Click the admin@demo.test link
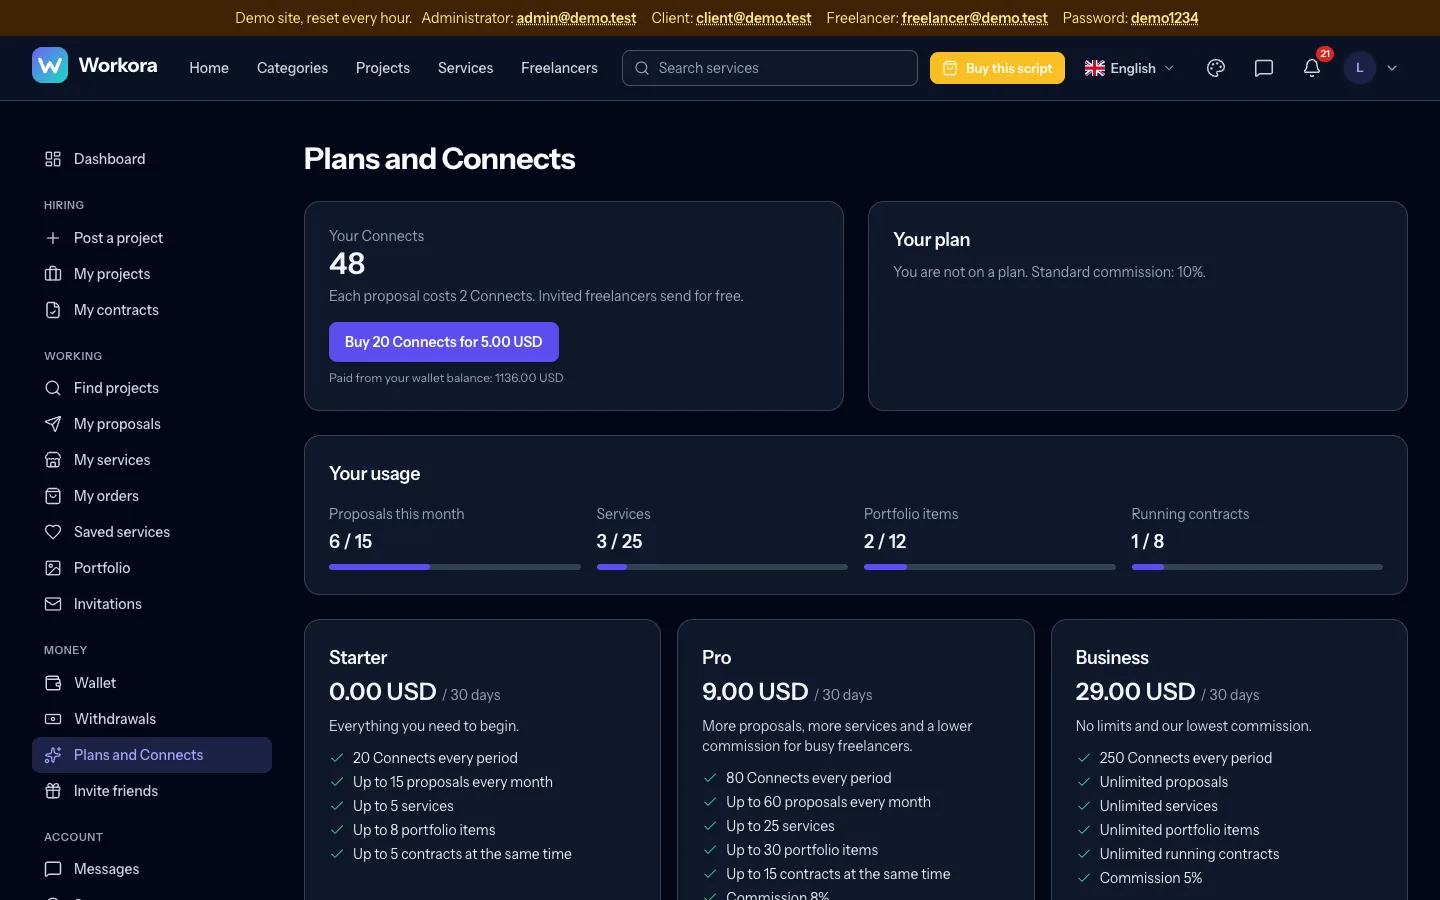The width and height of the screenshot is (1440, 900). (x=576, y=18)
